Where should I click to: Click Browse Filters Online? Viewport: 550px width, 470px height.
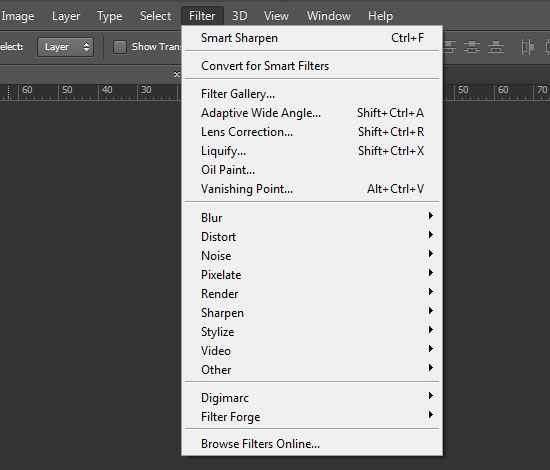(312, 444)
